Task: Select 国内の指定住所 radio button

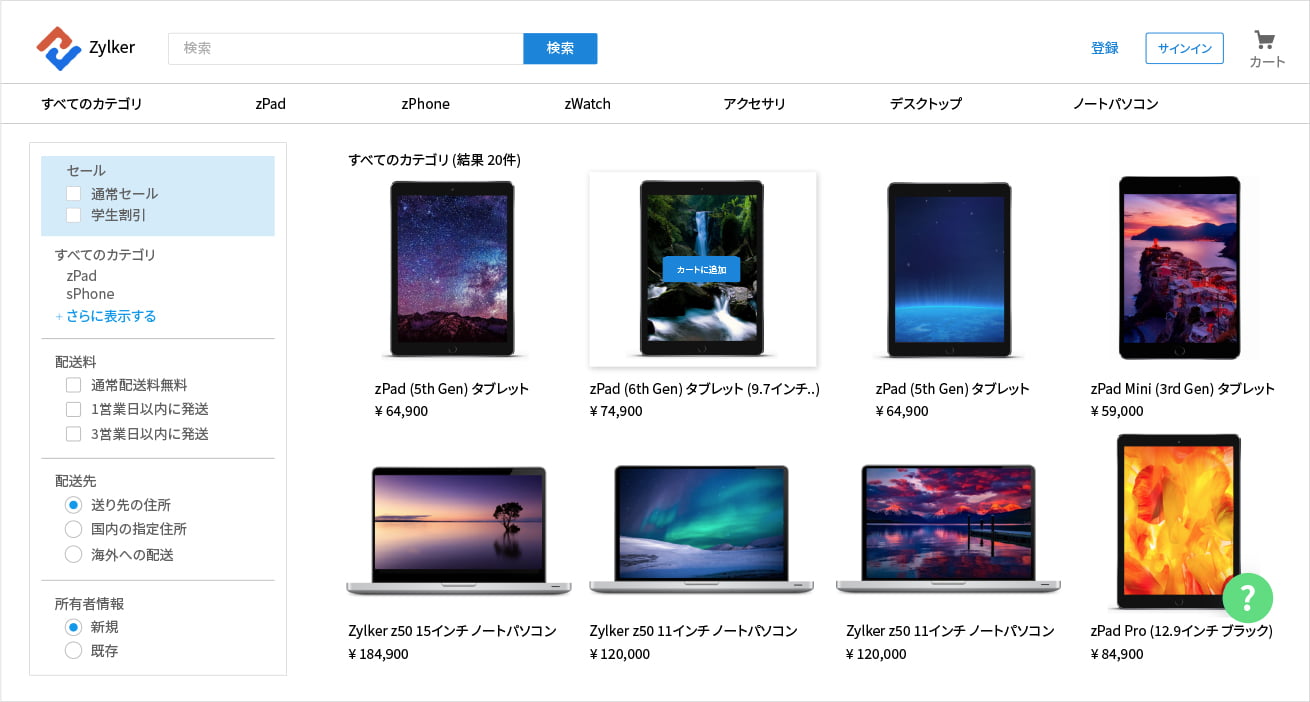Action: [x=73, y=529]
